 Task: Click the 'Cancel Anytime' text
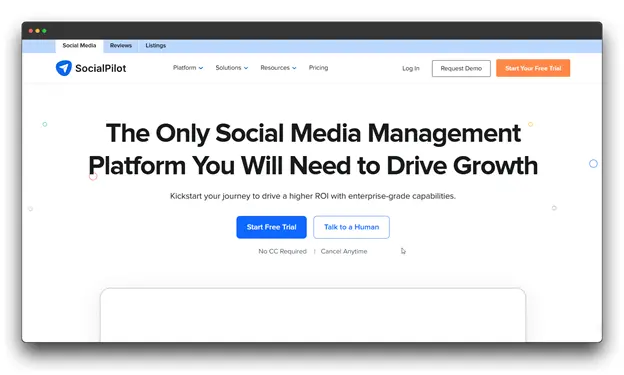(x=344, y=251)
